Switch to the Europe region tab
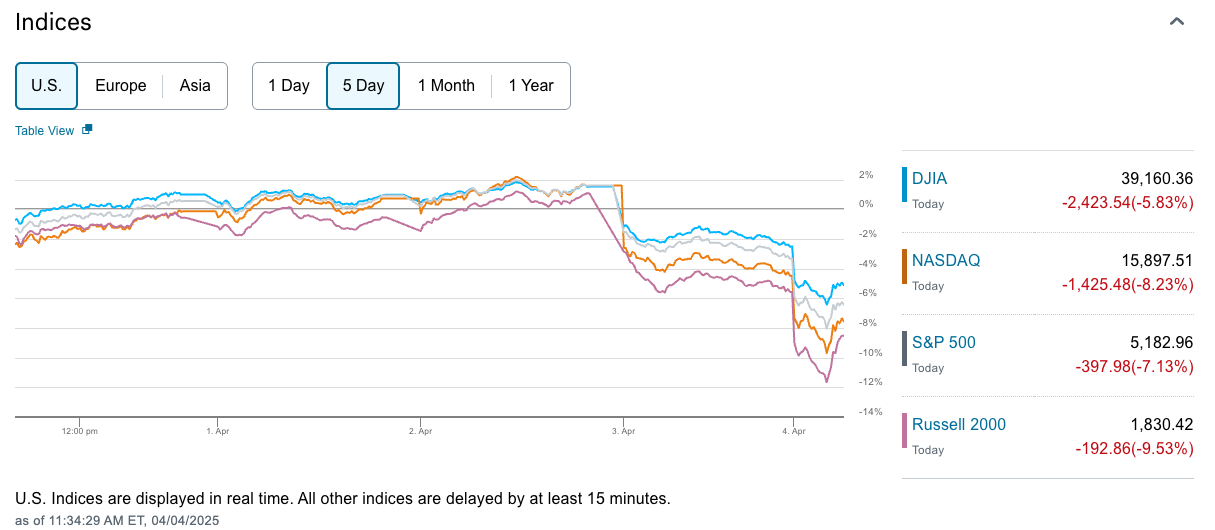The width and height of the screenshot is (1215, 530). 121,86
